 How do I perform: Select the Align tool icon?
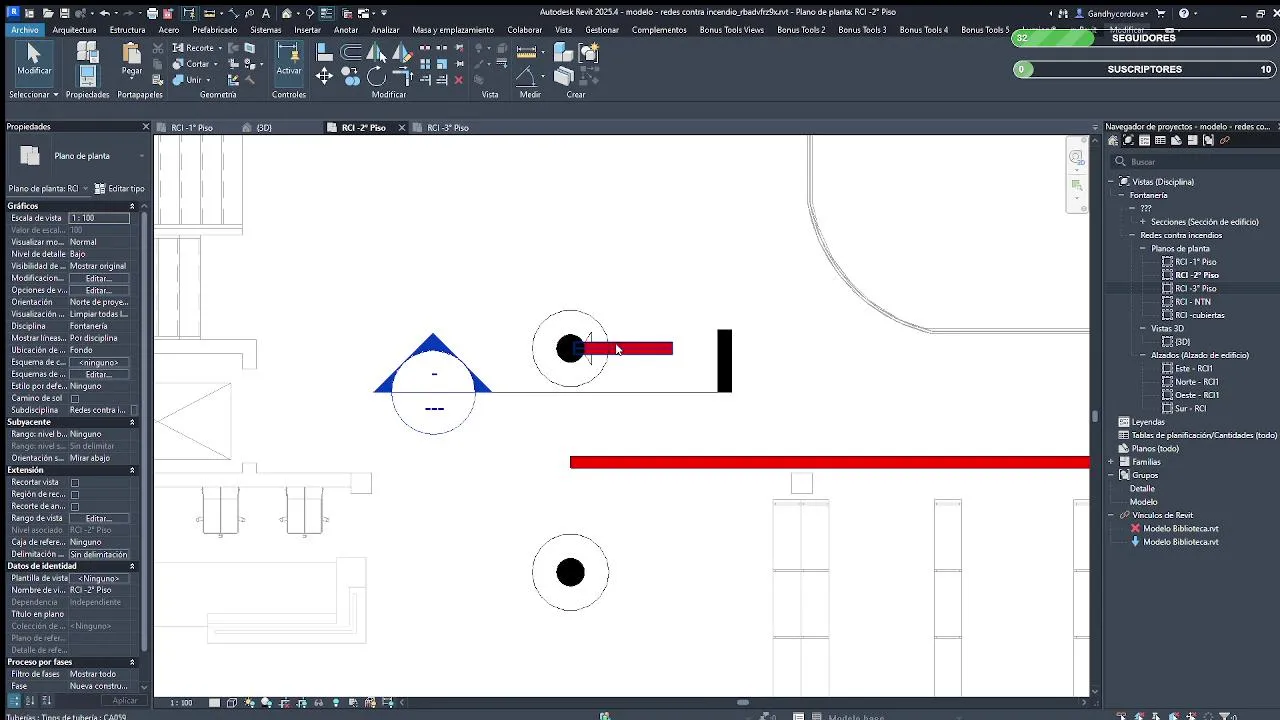tap(324, 52)
